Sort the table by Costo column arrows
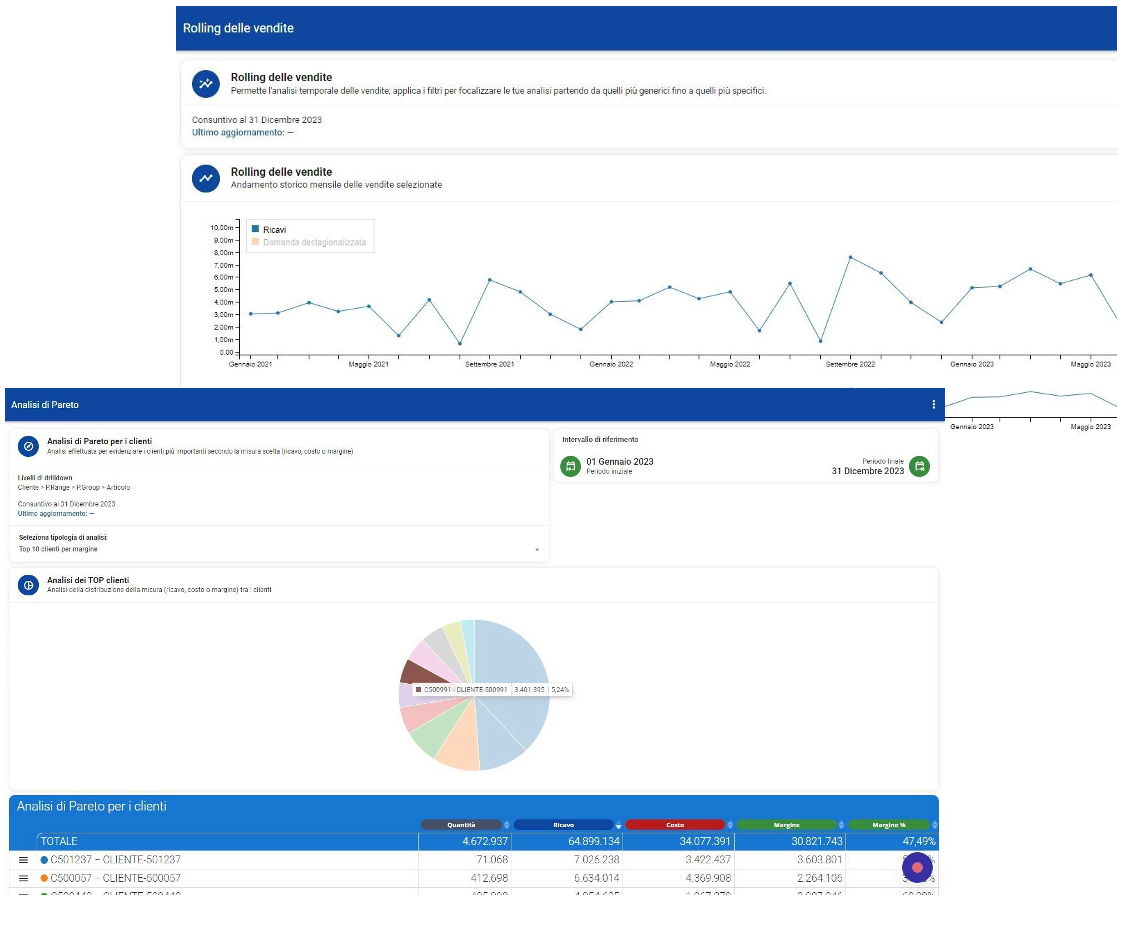Viewport: 1126px width, 952px height. tap(730, 825)
